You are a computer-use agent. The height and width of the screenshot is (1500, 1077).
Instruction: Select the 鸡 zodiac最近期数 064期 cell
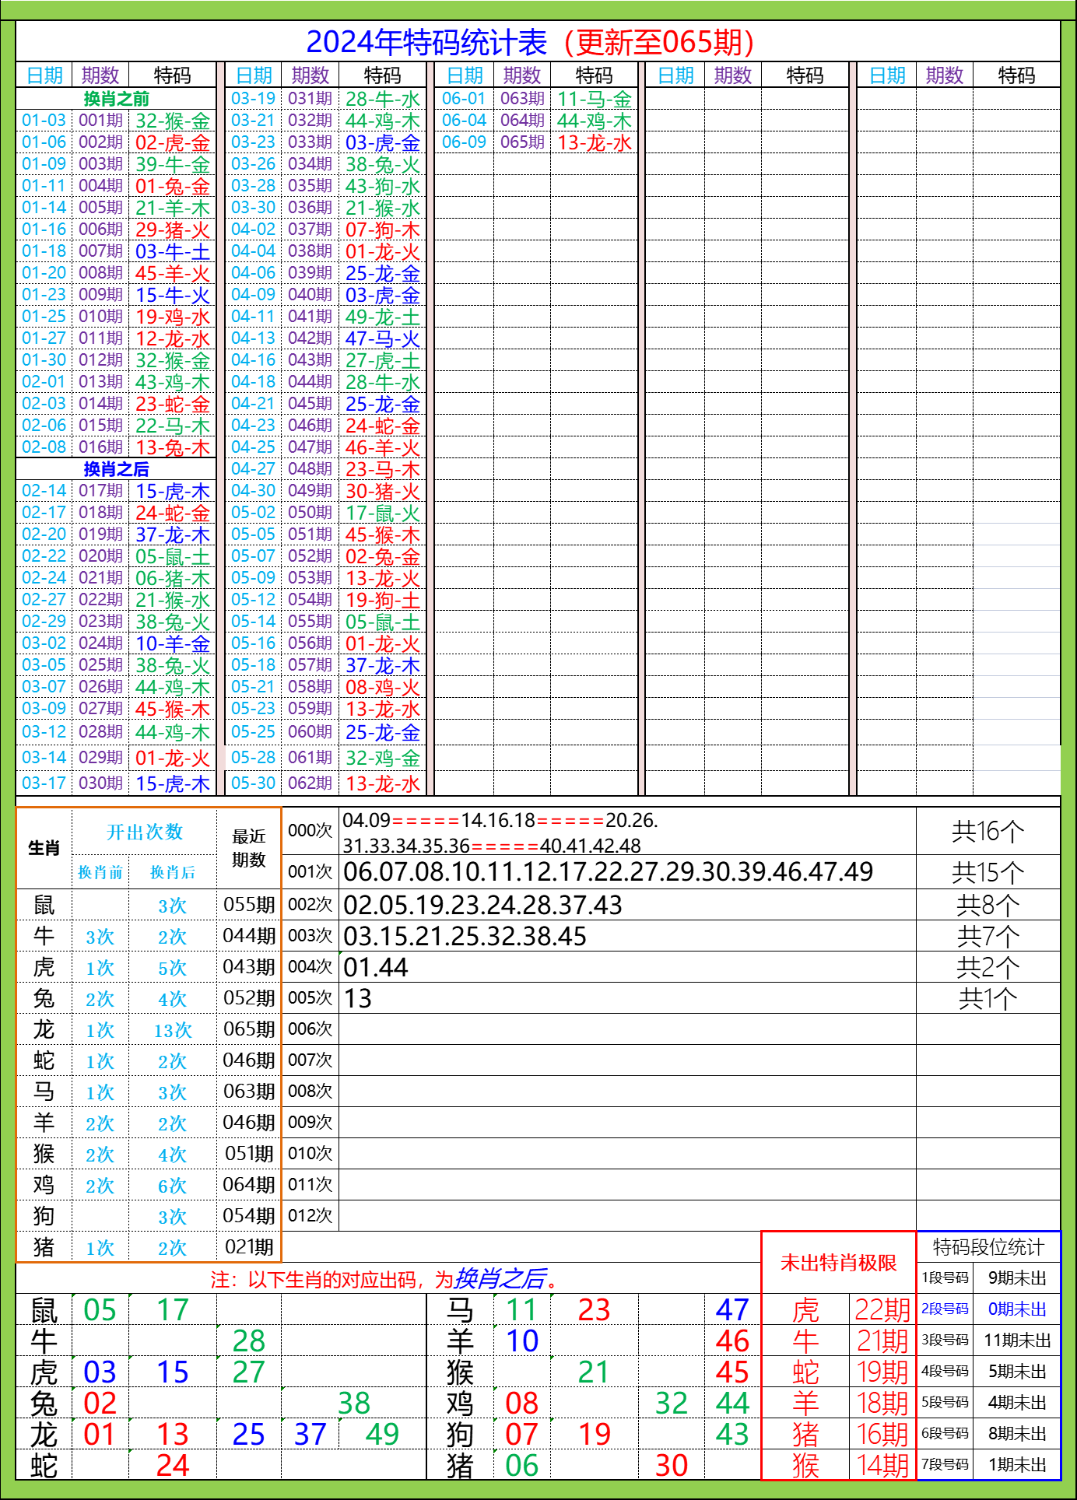click(x=249, y=1185)
